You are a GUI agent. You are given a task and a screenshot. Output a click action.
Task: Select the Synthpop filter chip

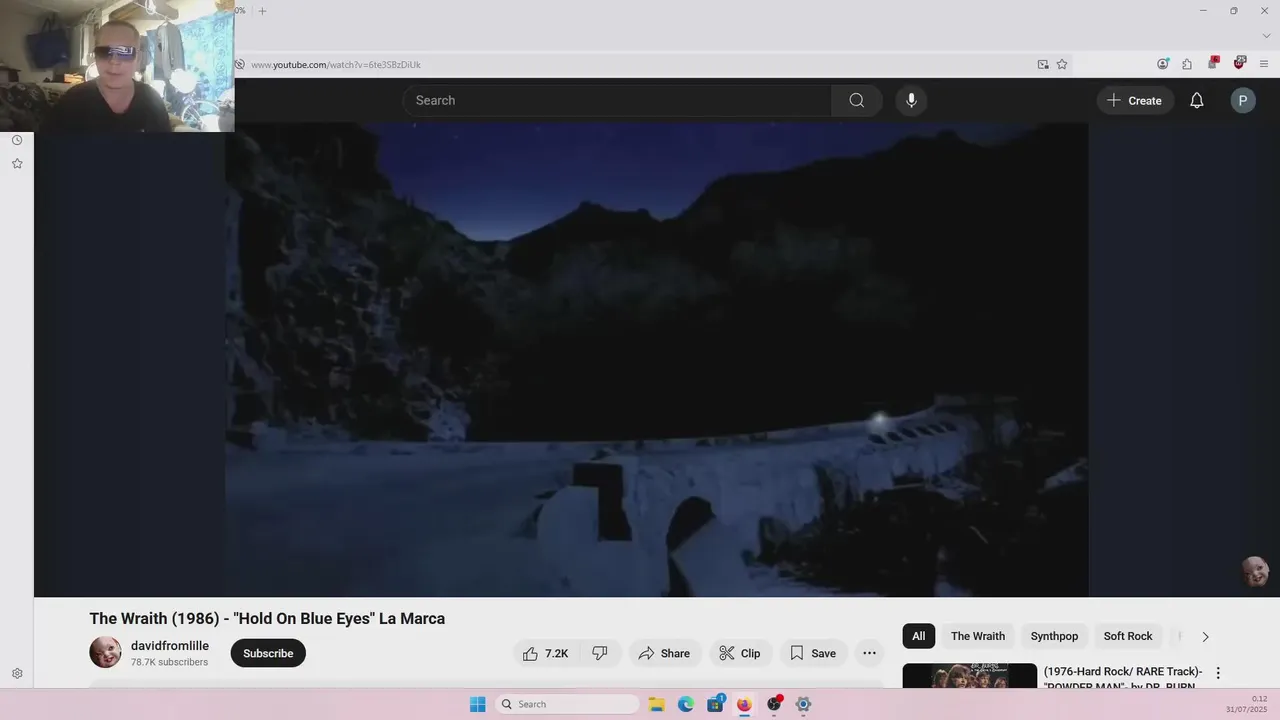point(1054,636)
